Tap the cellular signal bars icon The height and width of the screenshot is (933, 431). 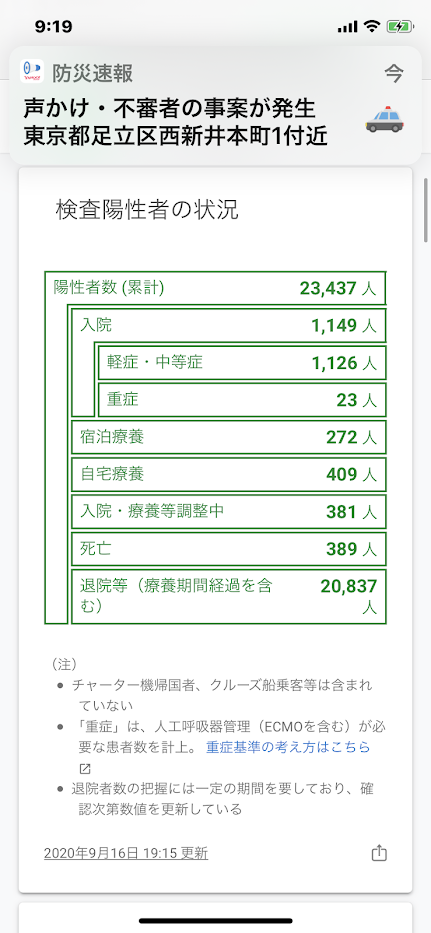click(347, 27)
